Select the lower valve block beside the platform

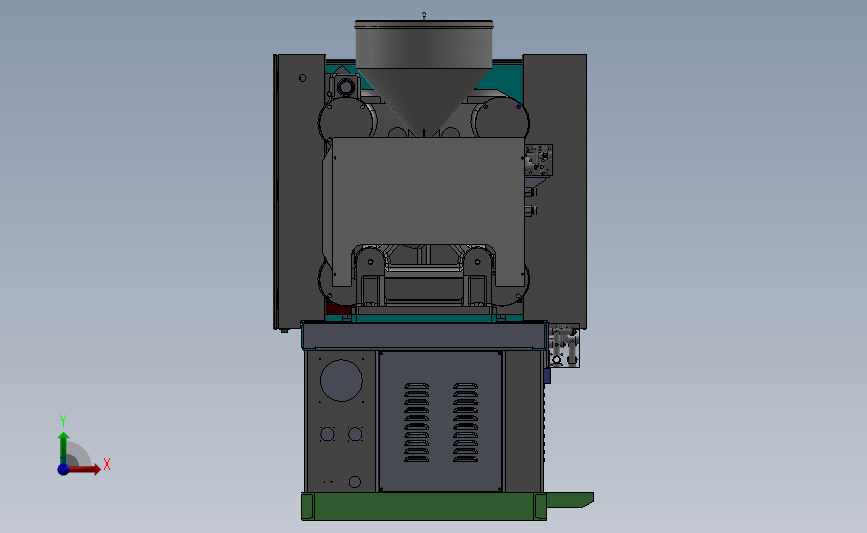(x=564, y=346)
